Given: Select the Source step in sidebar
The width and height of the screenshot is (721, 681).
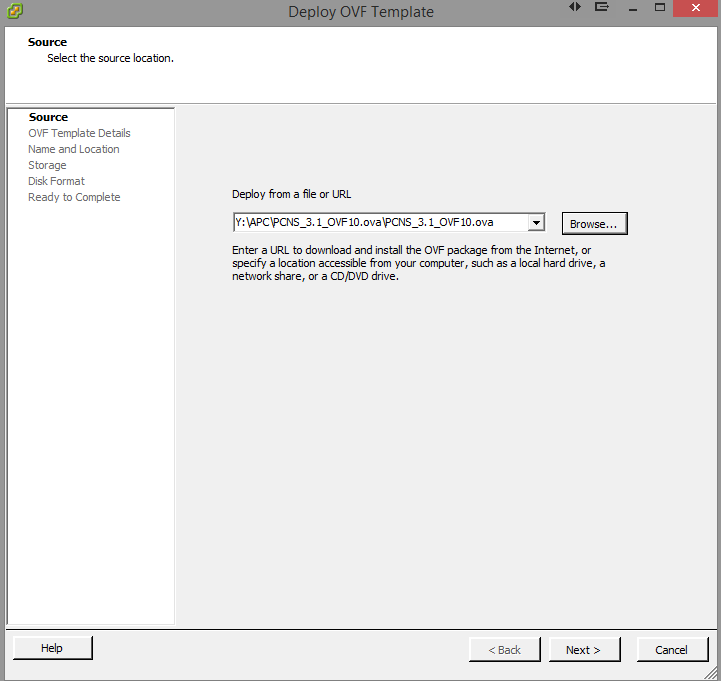Looking at the screenshot, I should pos(48,117).
